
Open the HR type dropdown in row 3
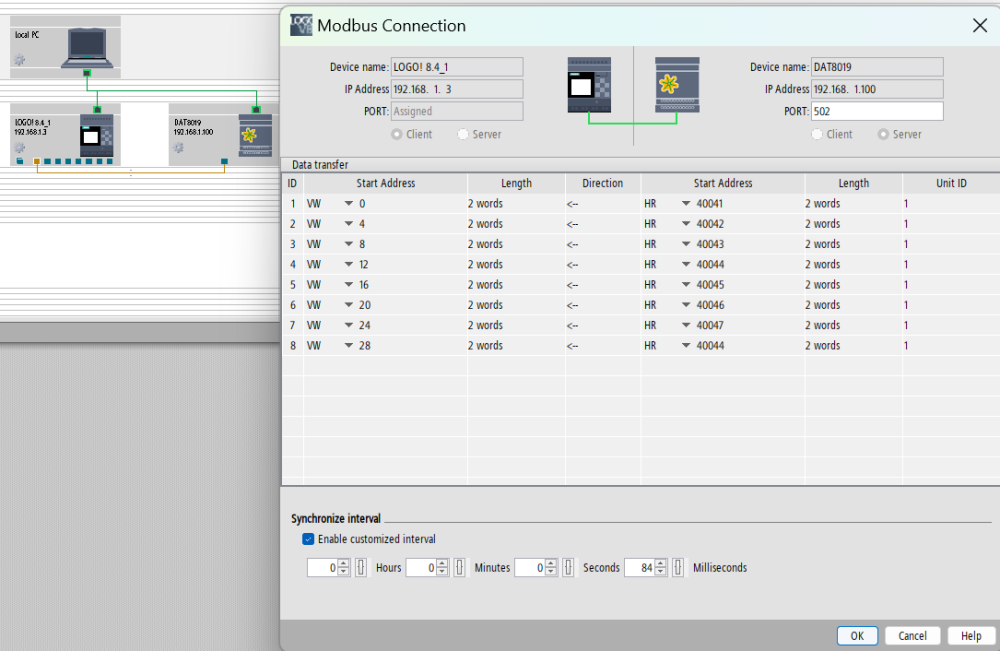686,244
